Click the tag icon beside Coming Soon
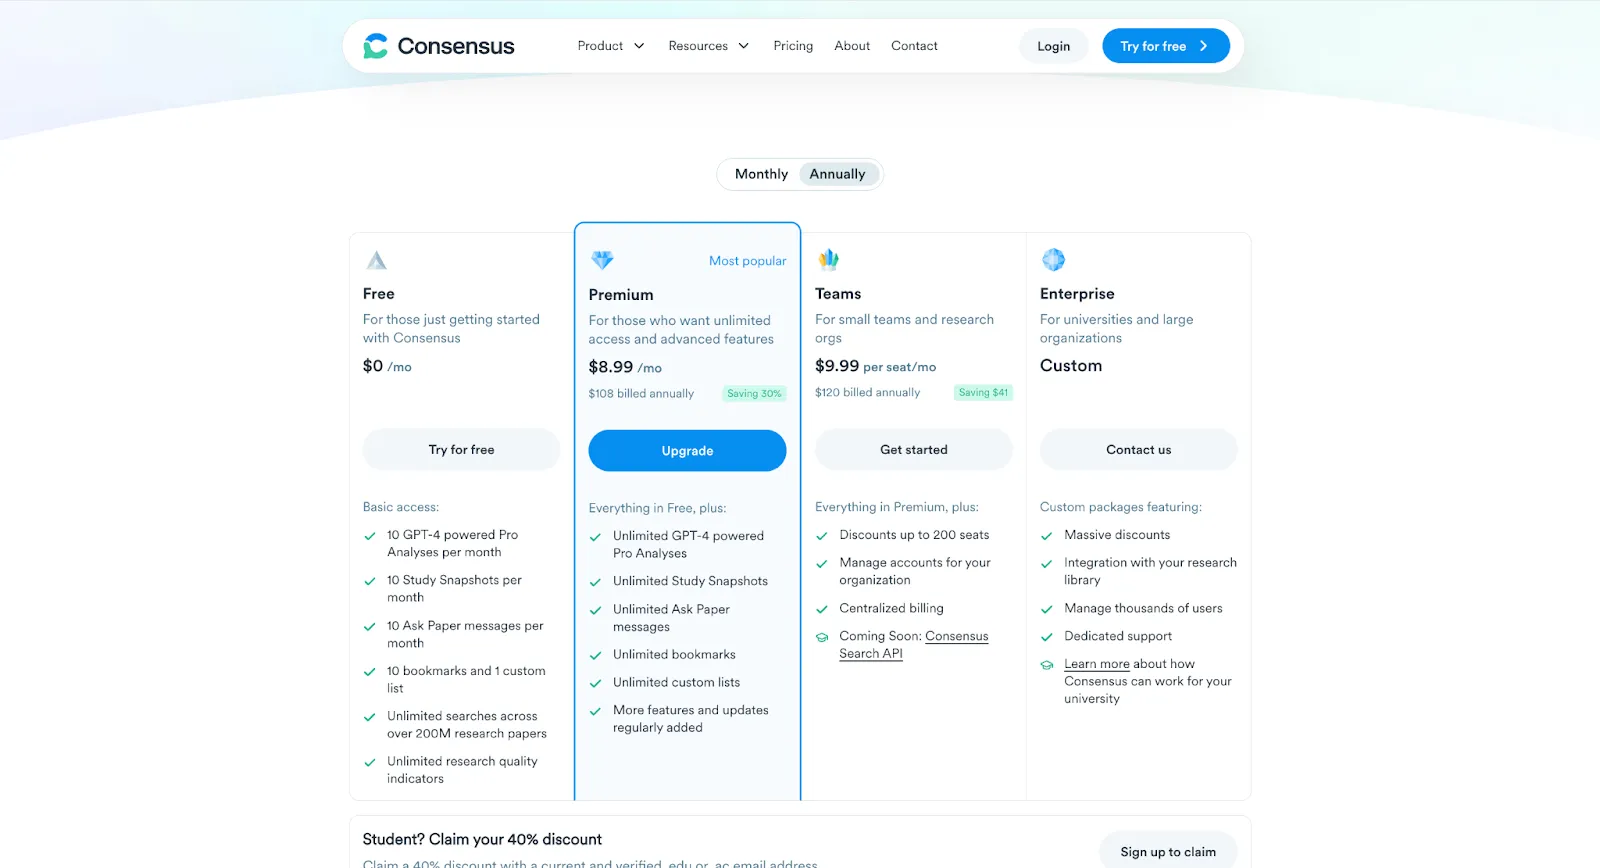This screenshot has width=1600, height=868. tap(822, 636)
